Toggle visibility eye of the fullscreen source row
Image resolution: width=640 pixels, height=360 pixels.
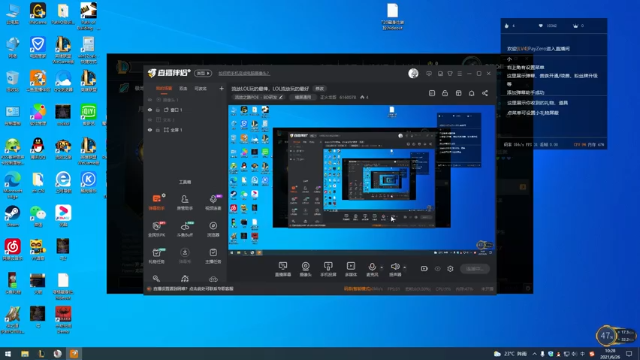[150, 130]
